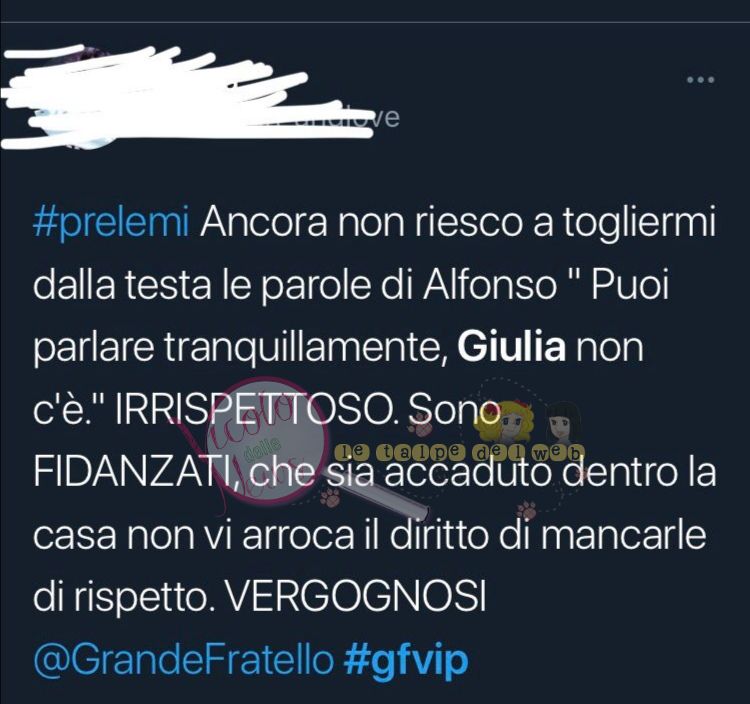Click the paw print near 'dentro la'
The image size is (750, 704).
tap(526, 510)
